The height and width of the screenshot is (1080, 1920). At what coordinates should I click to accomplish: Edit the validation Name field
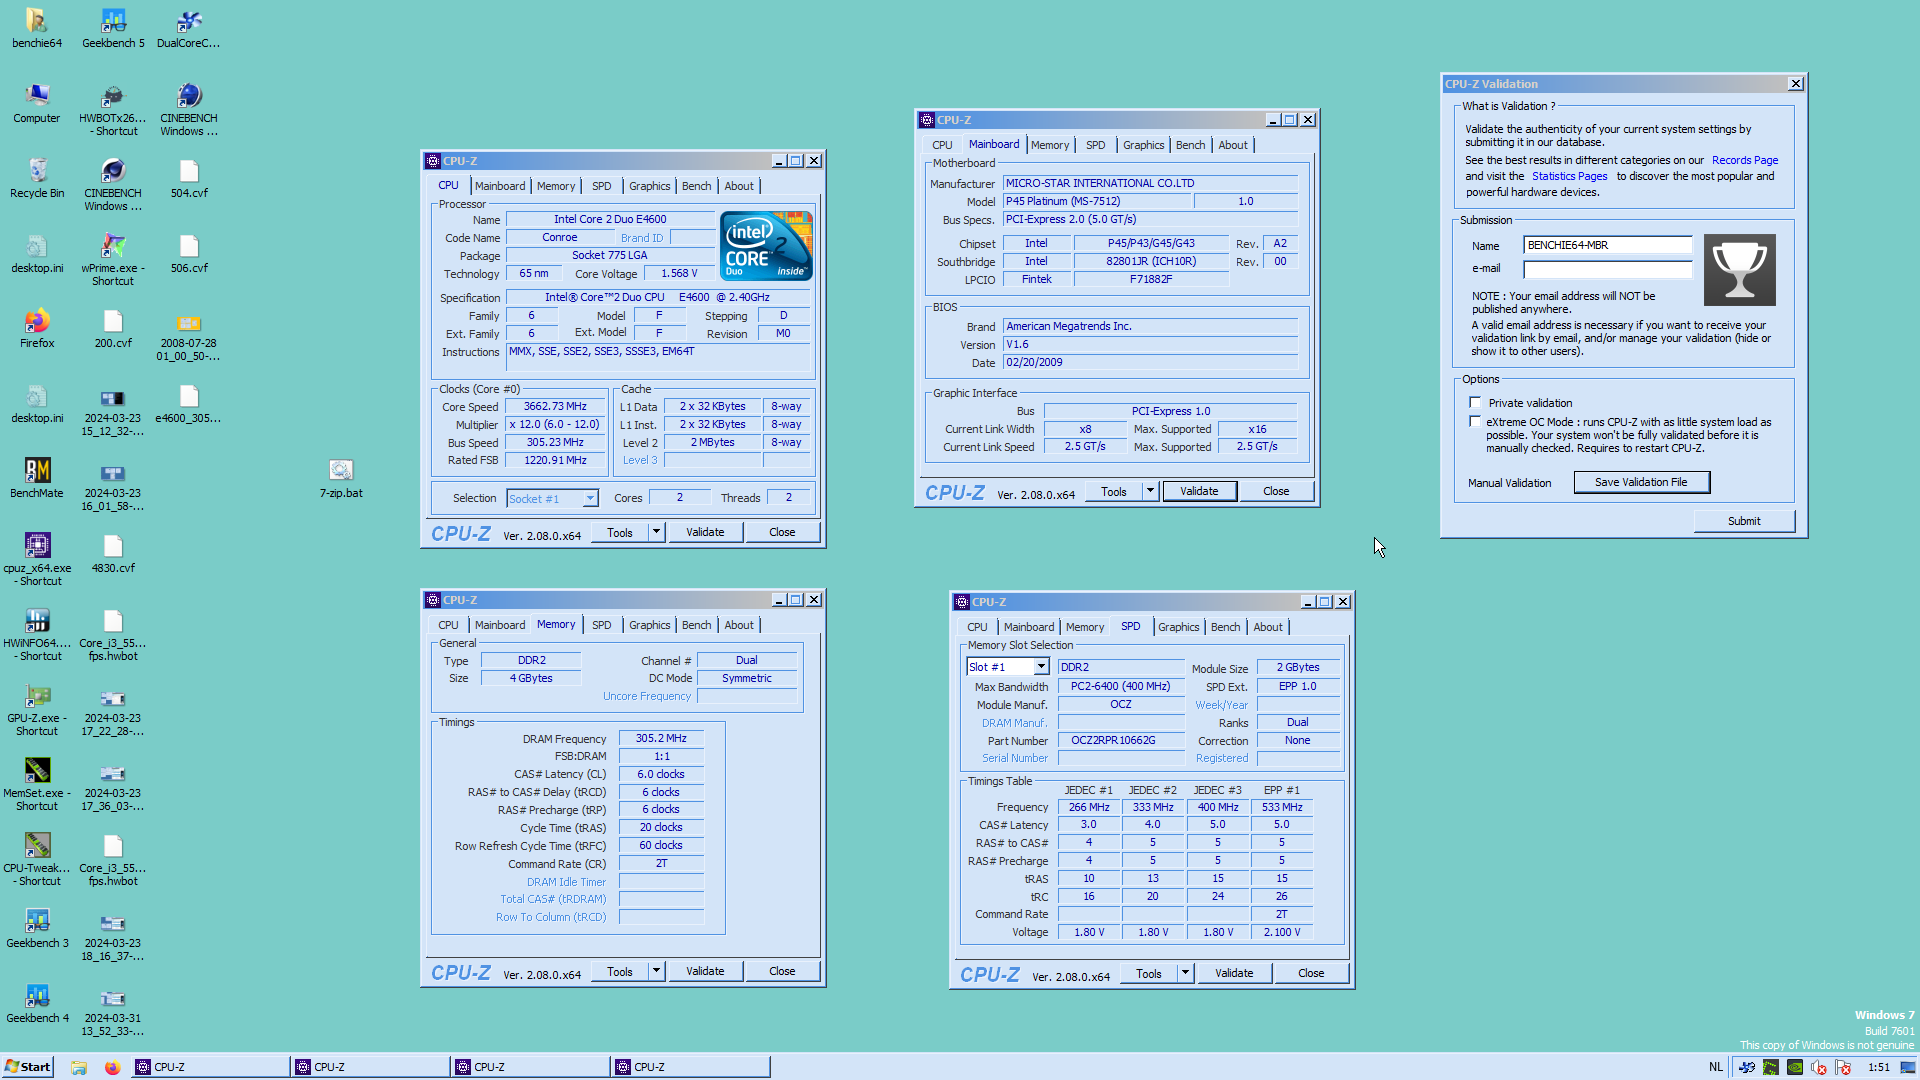(1608, 245)
